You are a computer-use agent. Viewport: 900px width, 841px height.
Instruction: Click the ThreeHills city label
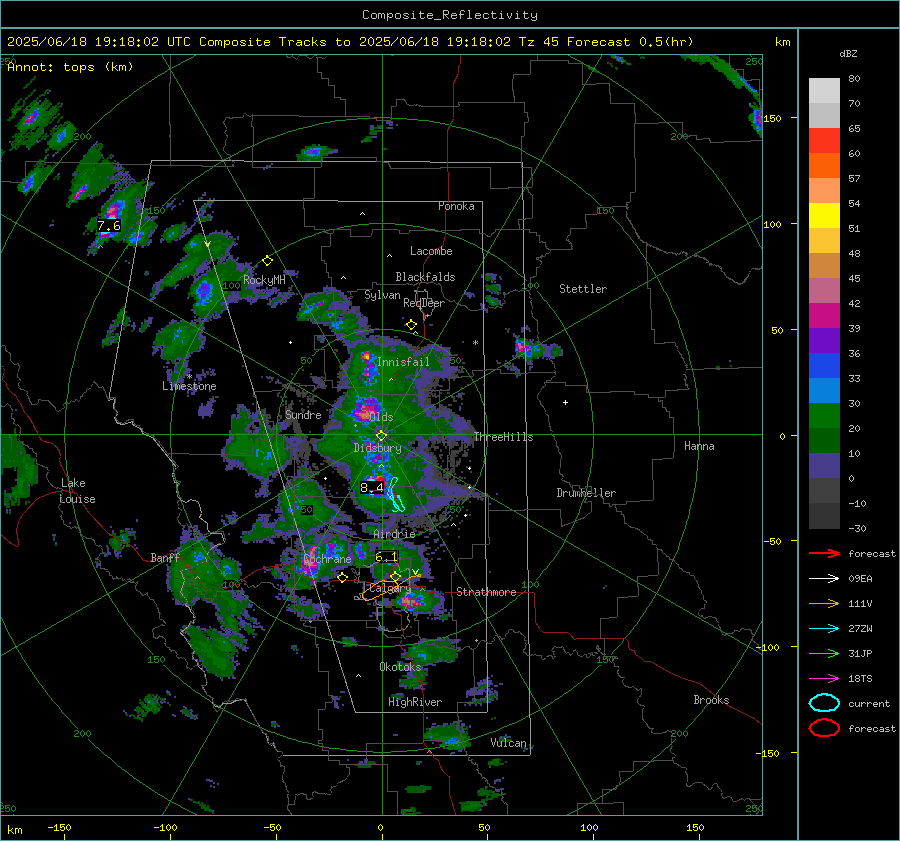pyautogui.click(x=503, y=437)
